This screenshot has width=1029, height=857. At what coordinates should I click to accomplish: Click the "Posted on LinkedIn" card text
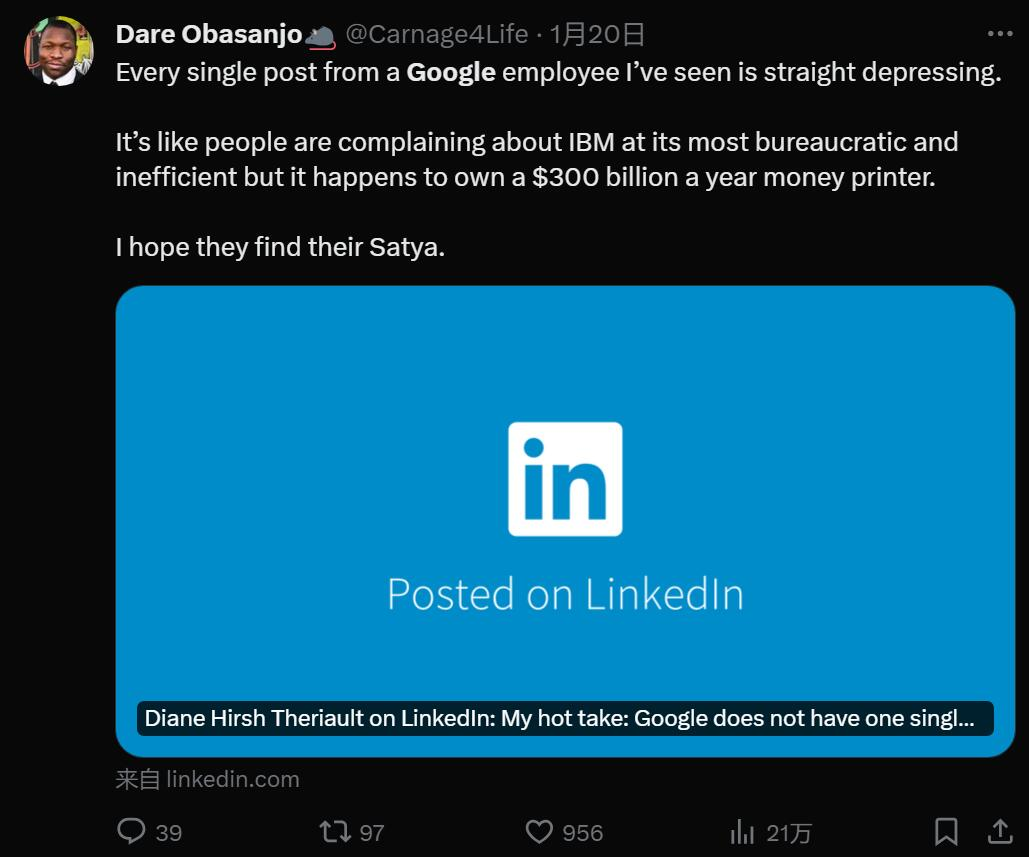tap(565, 594)
